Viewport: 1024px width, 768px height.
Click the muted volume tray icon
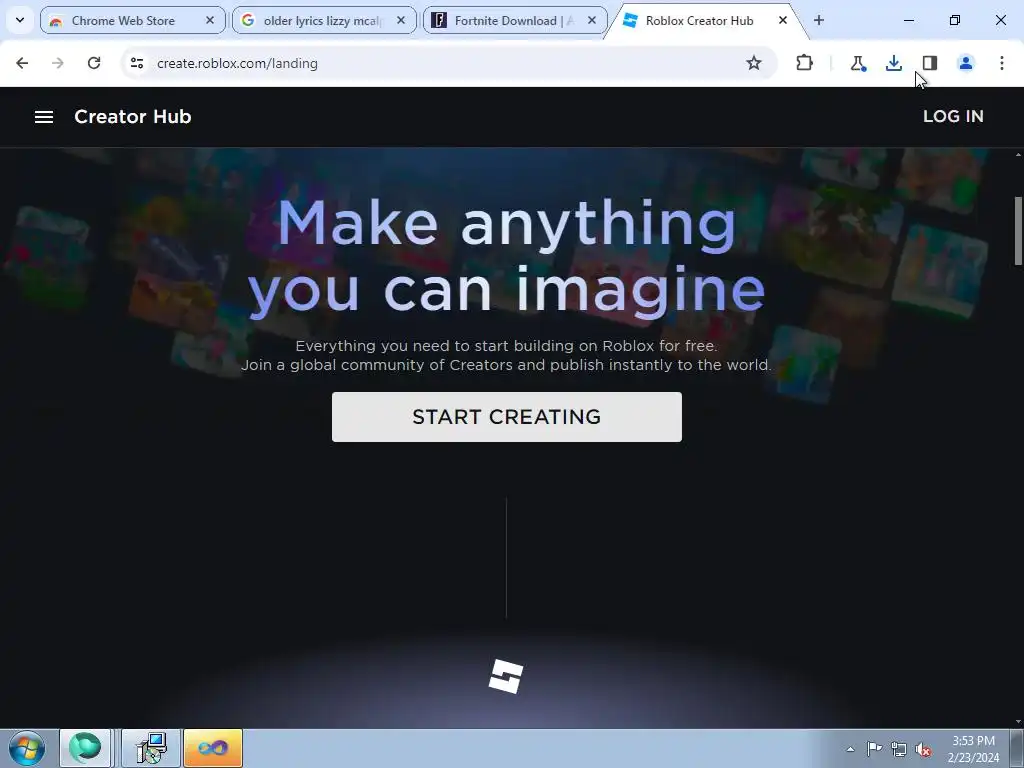click(x=923, y=749)
